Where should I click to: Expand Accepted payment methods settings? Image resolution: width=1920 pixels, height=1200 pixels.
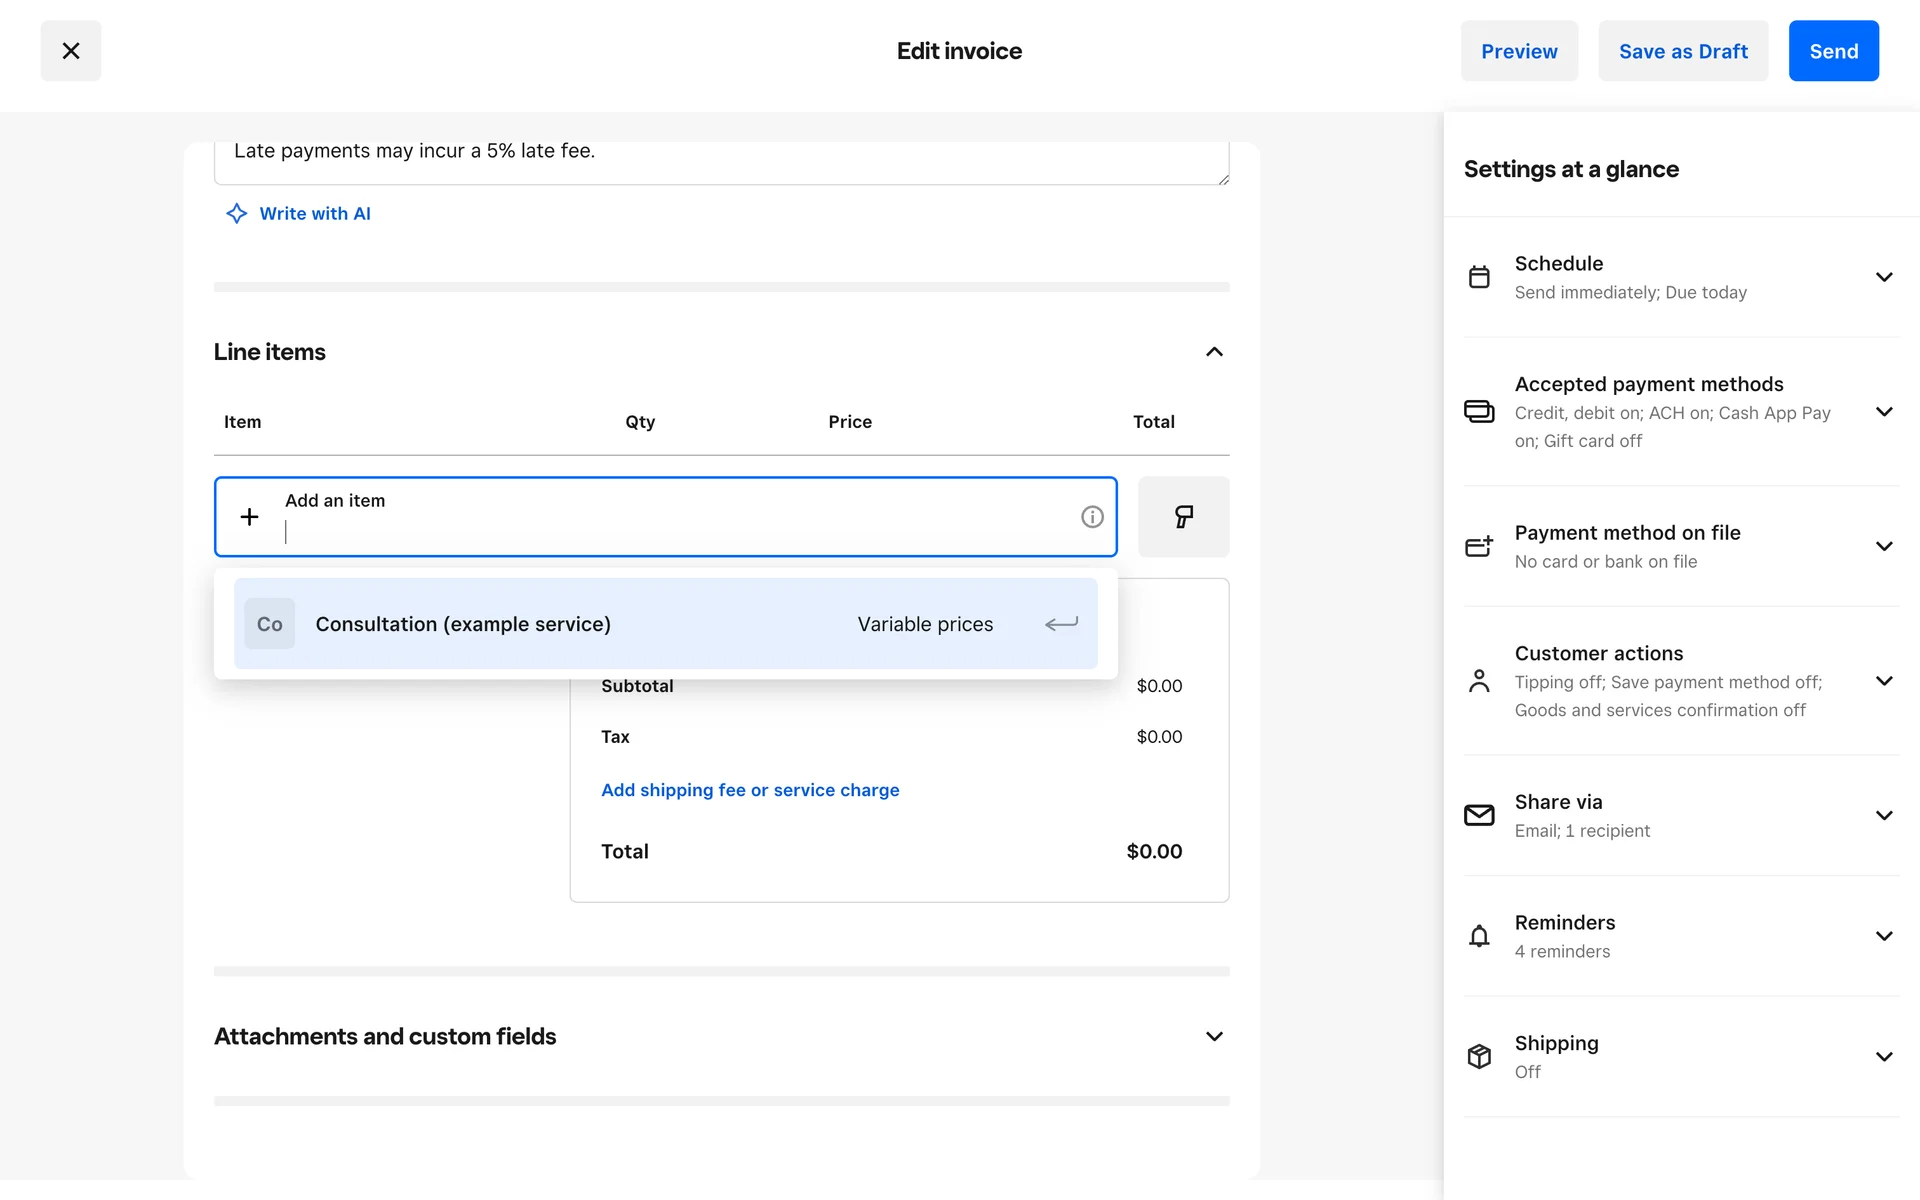pos(1884,412)
